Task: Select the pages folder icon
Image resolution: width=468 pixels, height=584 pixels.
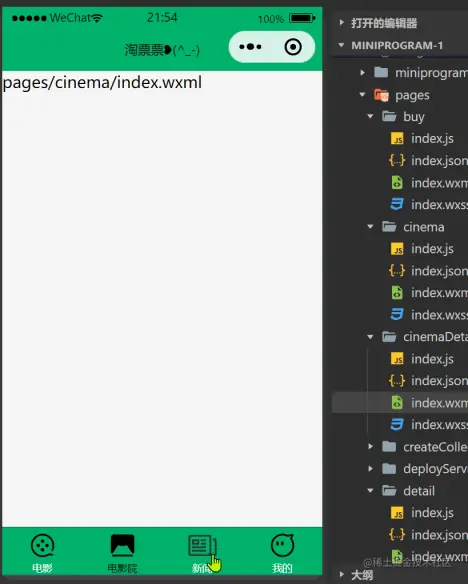Action: click(381, 95)
